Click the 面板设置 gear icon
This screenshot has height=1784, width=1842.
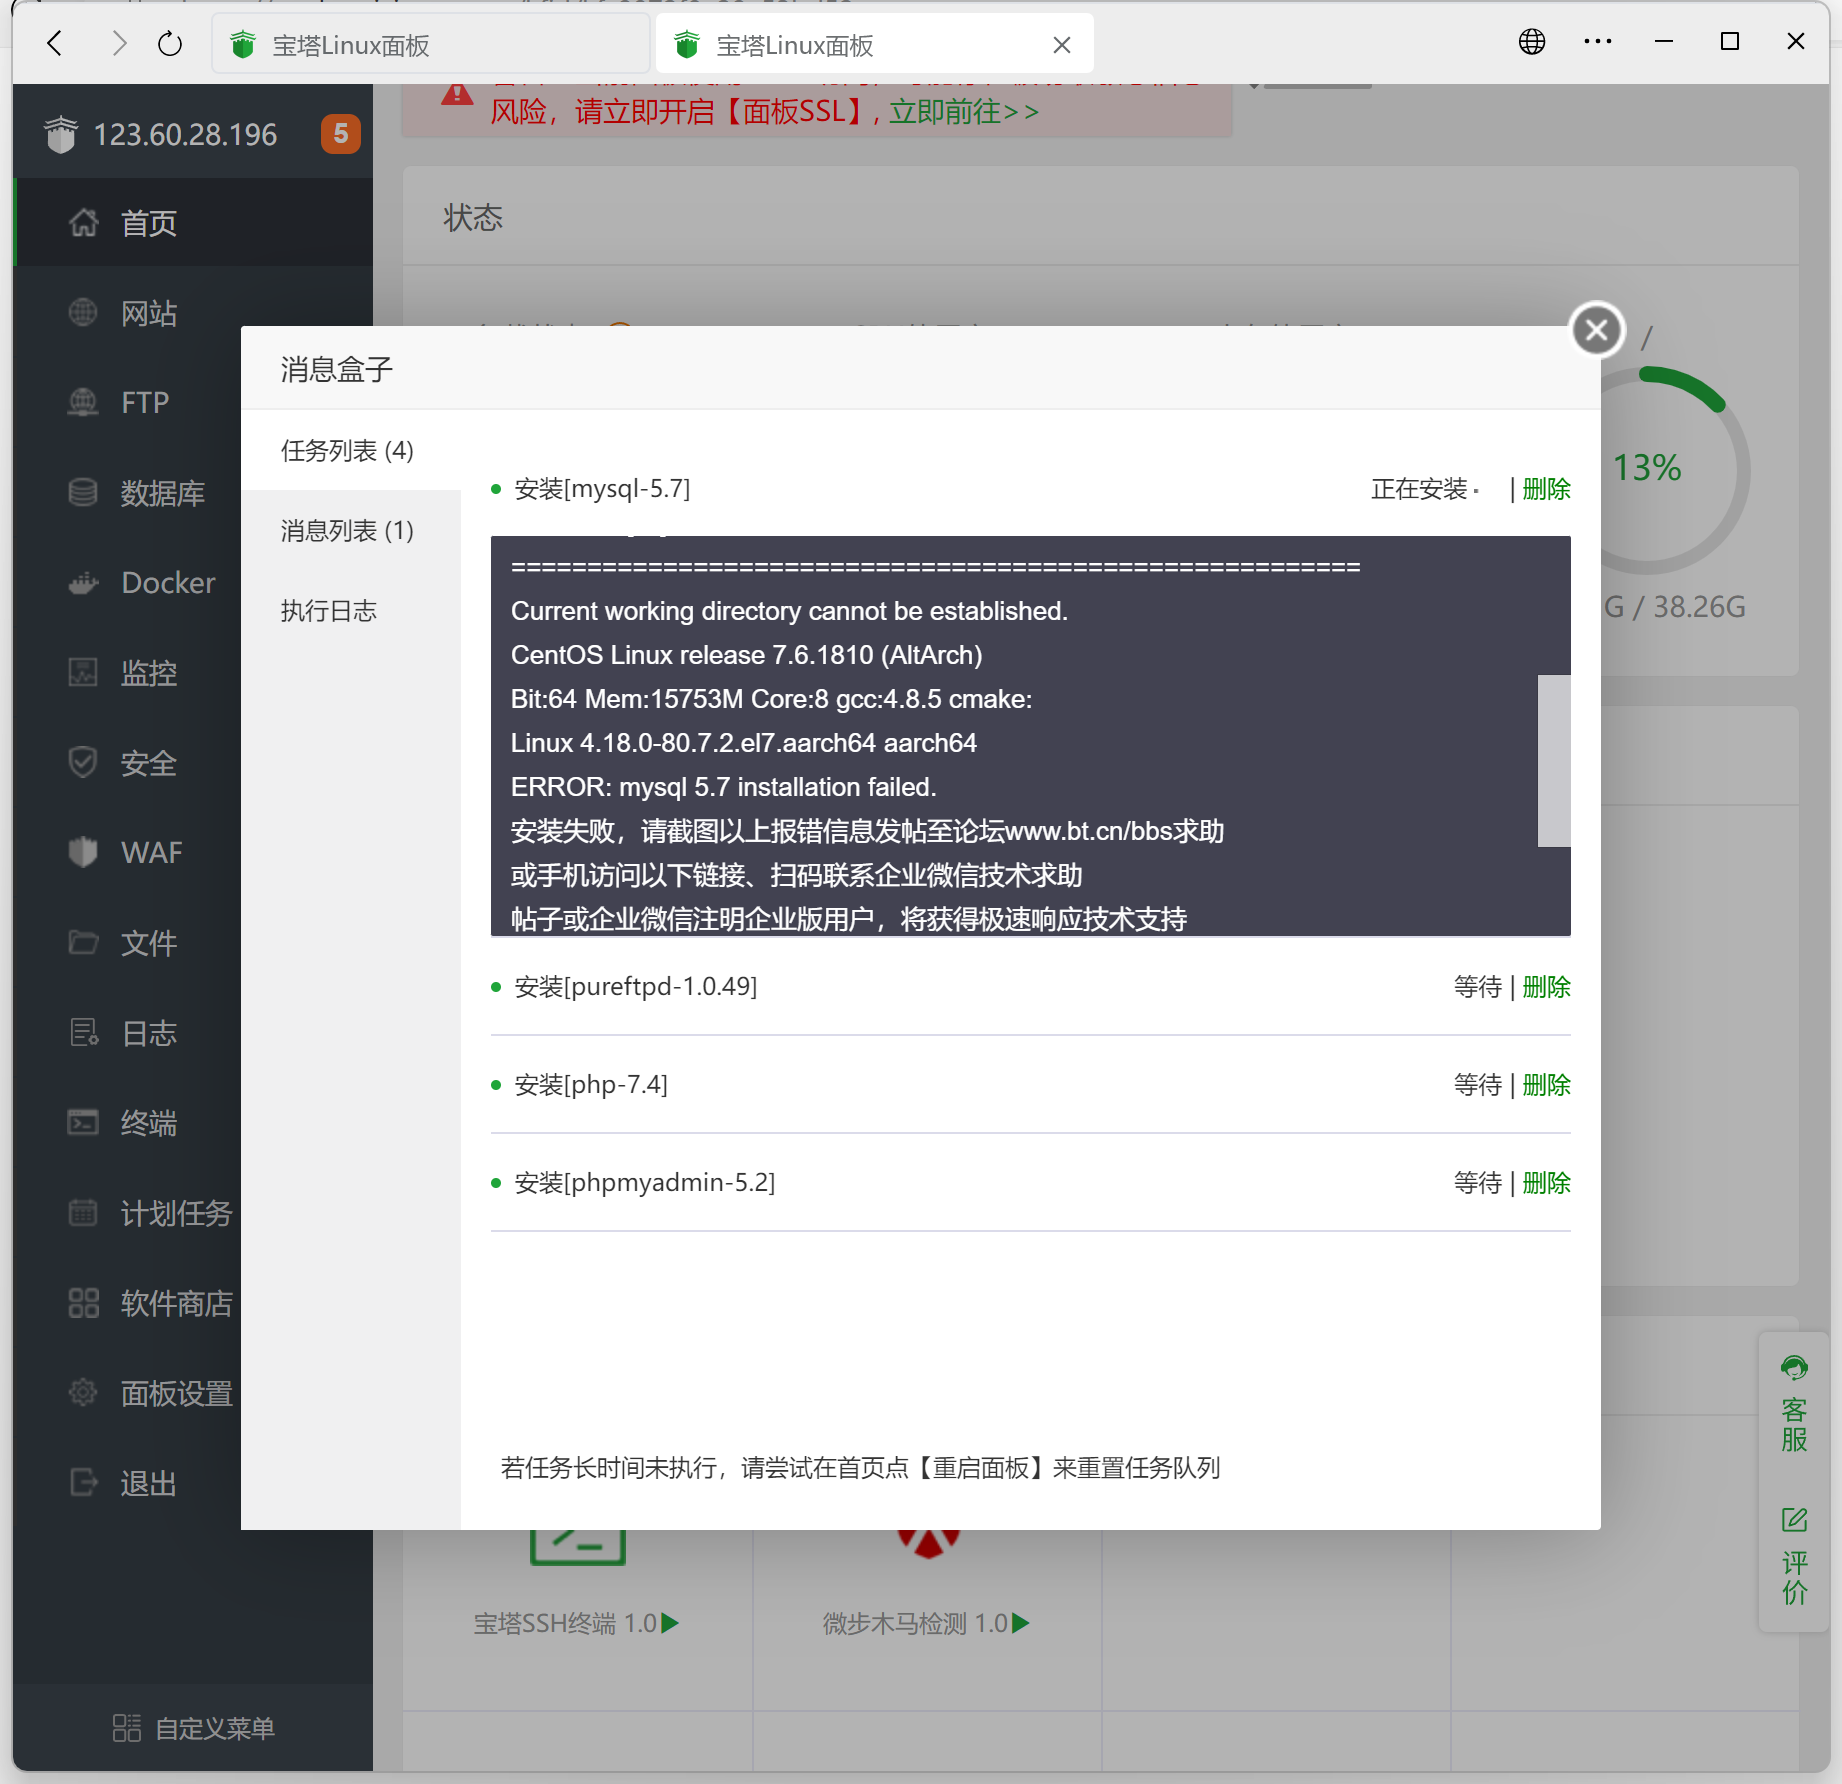[x=83, y=1392]
